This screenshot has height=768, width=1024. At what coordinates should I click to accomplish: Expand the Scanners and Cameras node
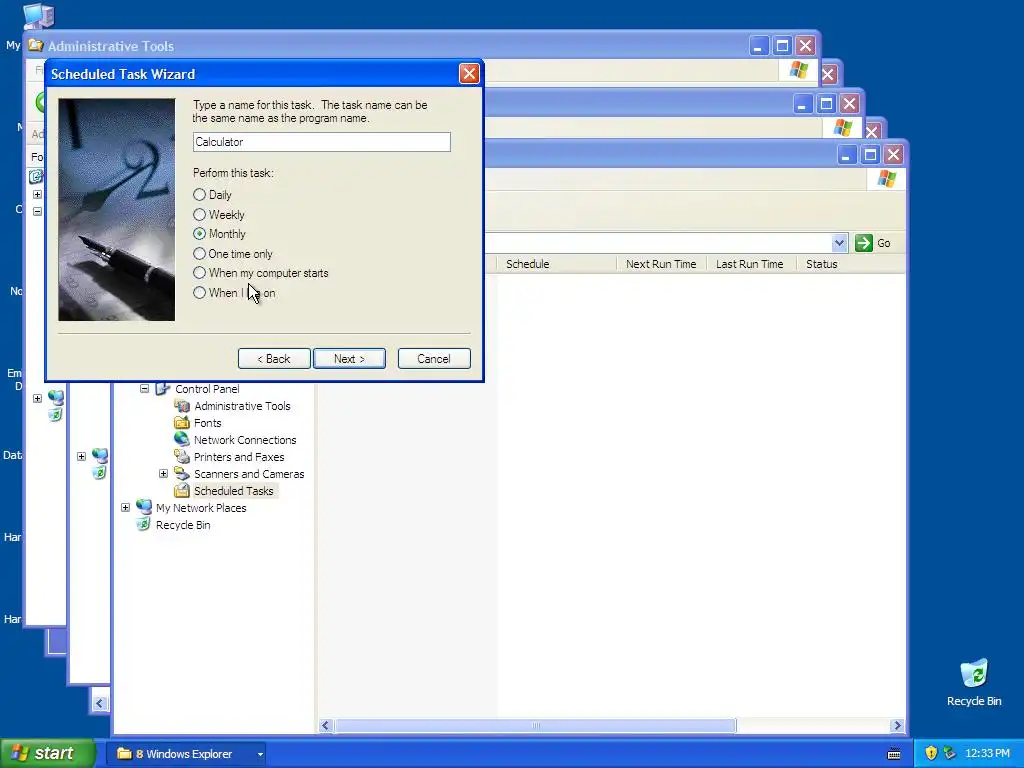click(163, 473)
